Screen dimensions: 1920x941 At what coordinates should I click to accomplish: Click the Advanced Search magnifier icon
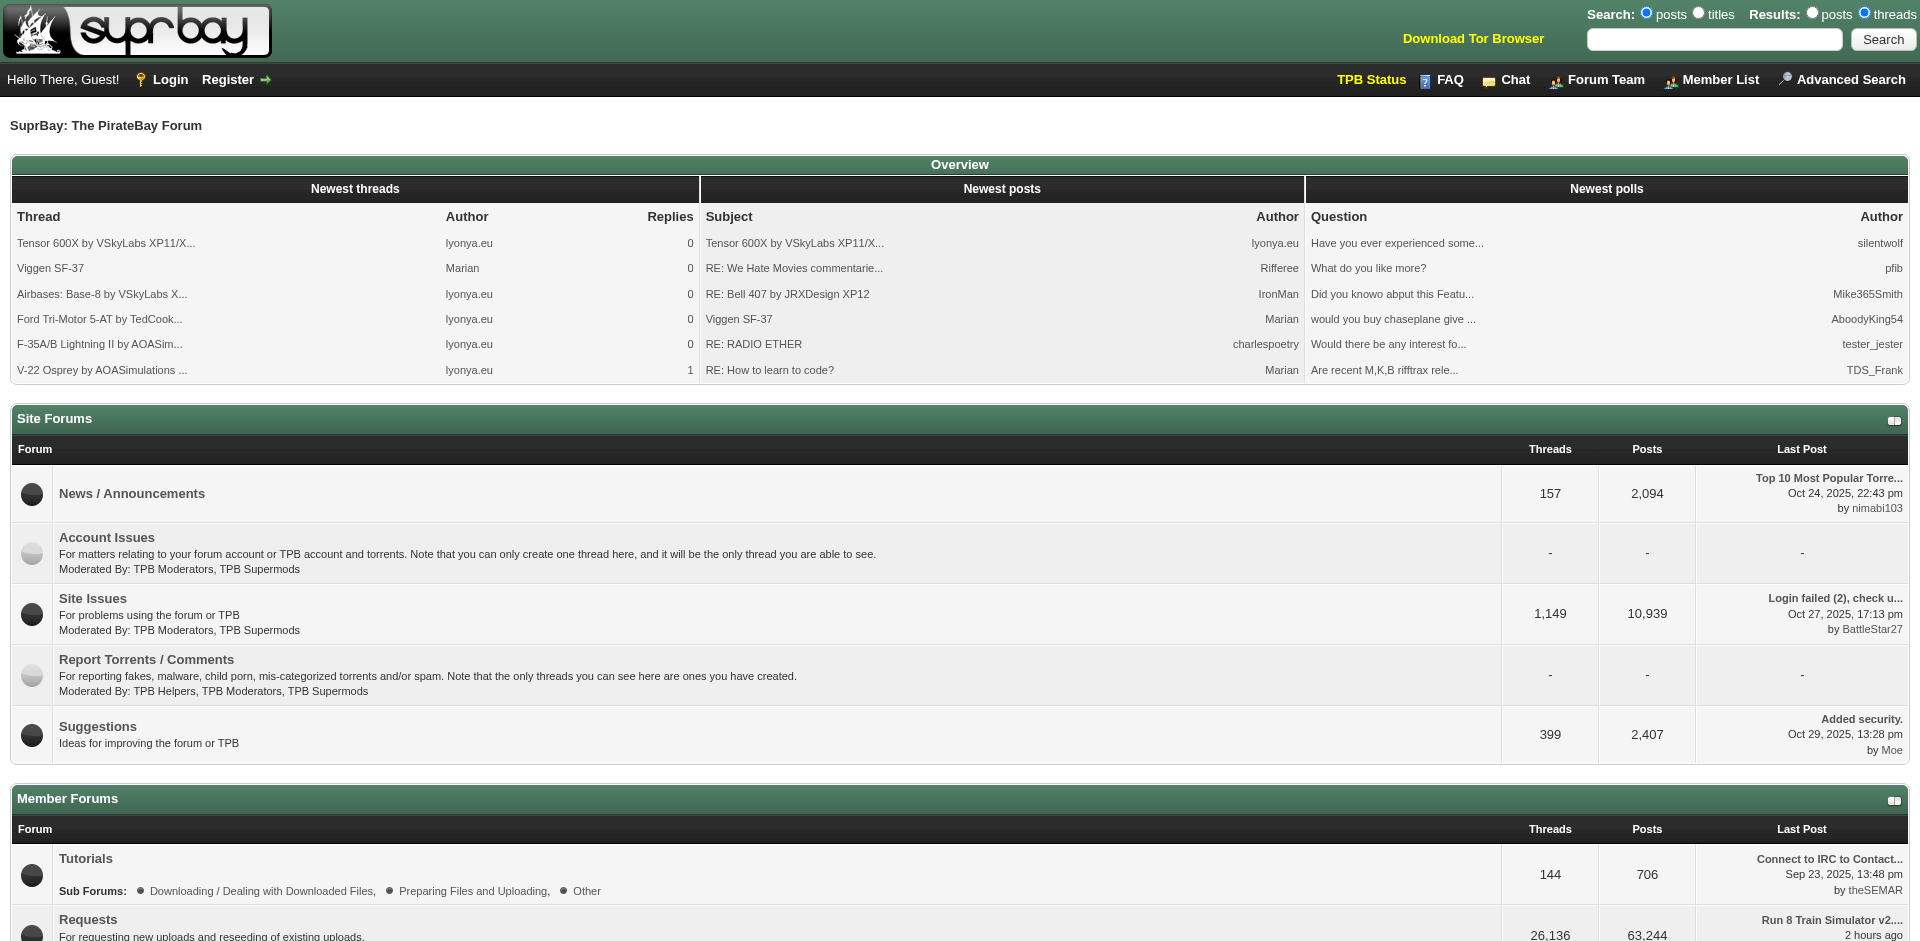pyautogui.click(x=1785, y=79)
